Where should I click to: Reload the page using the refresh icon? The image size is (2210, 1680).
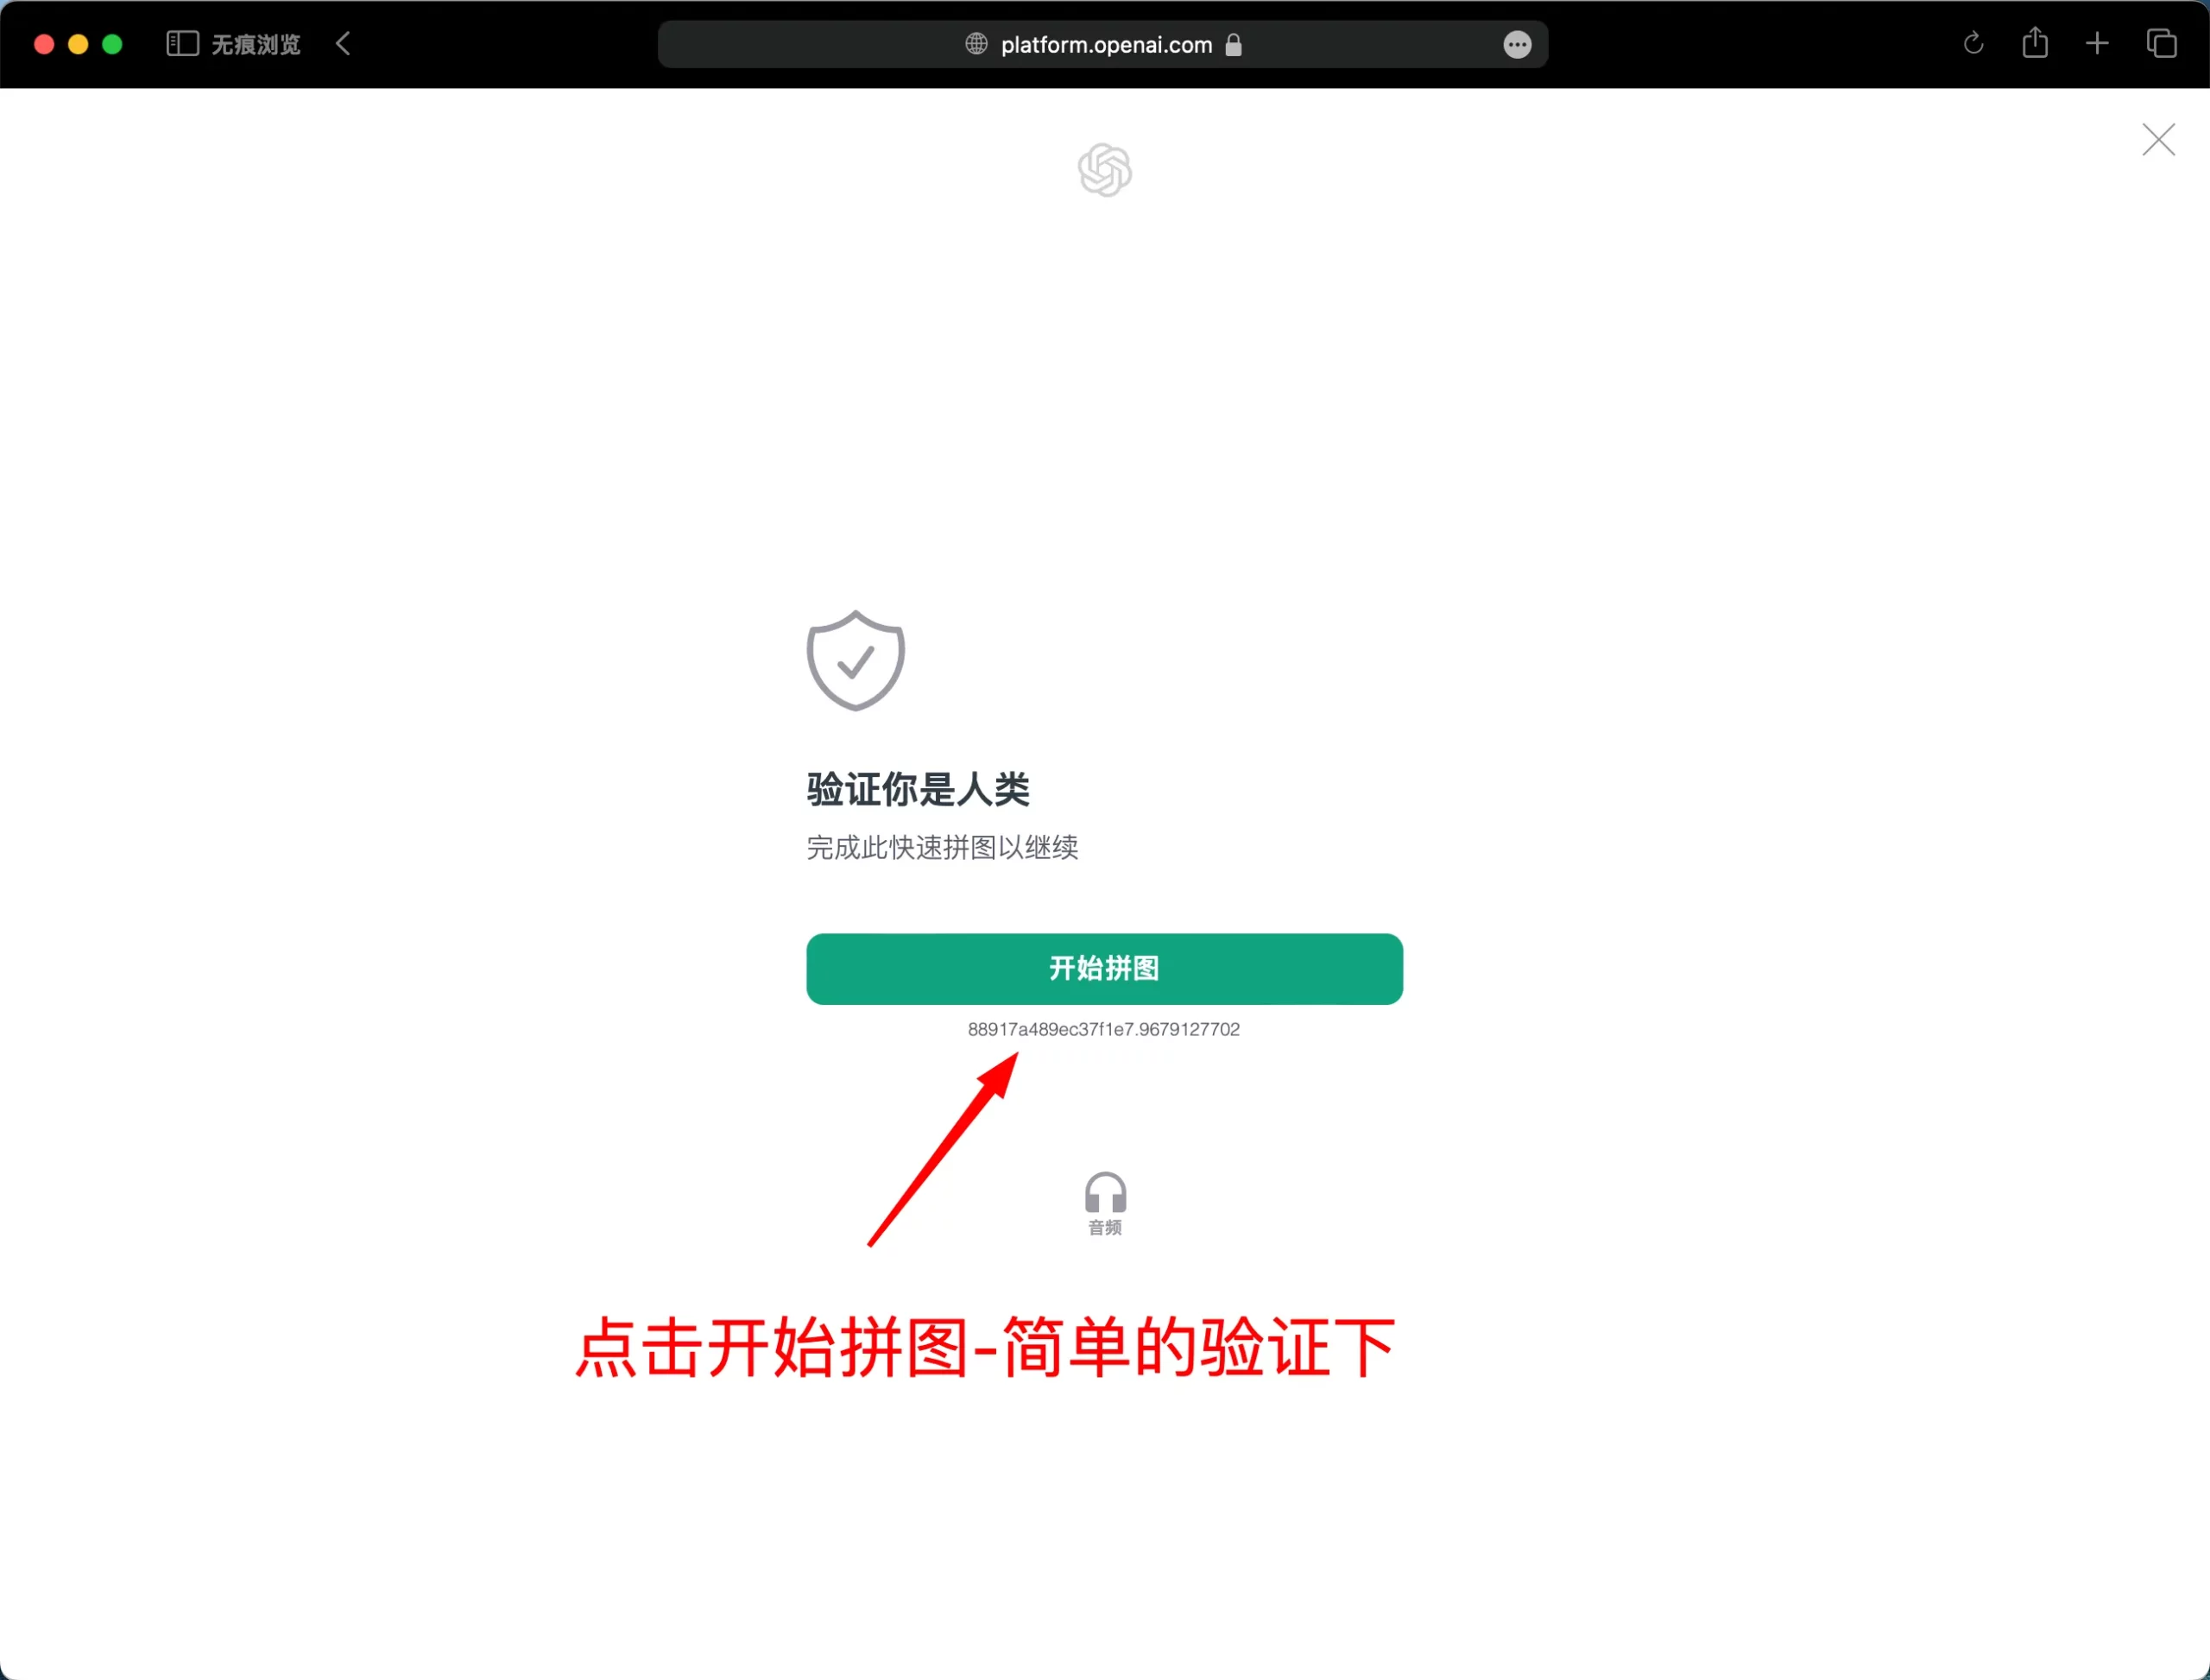(x=1972, y=44)
